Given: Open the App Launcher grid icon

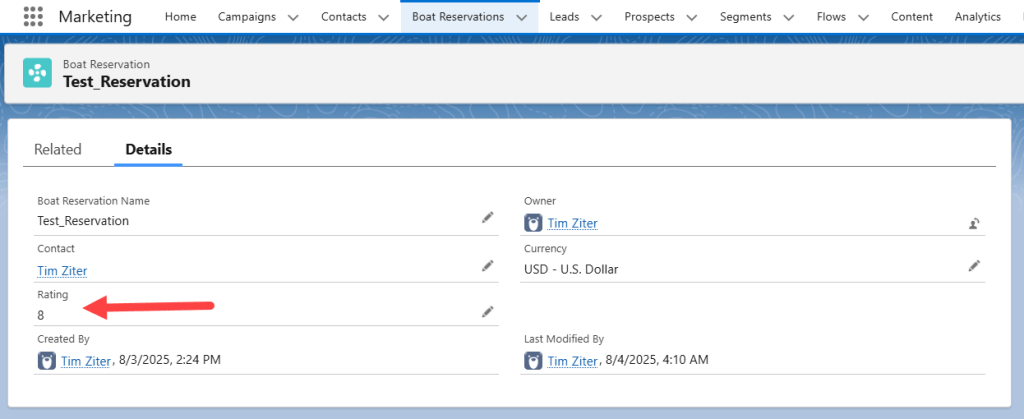Looking at the screenshot, I should 33,17.
